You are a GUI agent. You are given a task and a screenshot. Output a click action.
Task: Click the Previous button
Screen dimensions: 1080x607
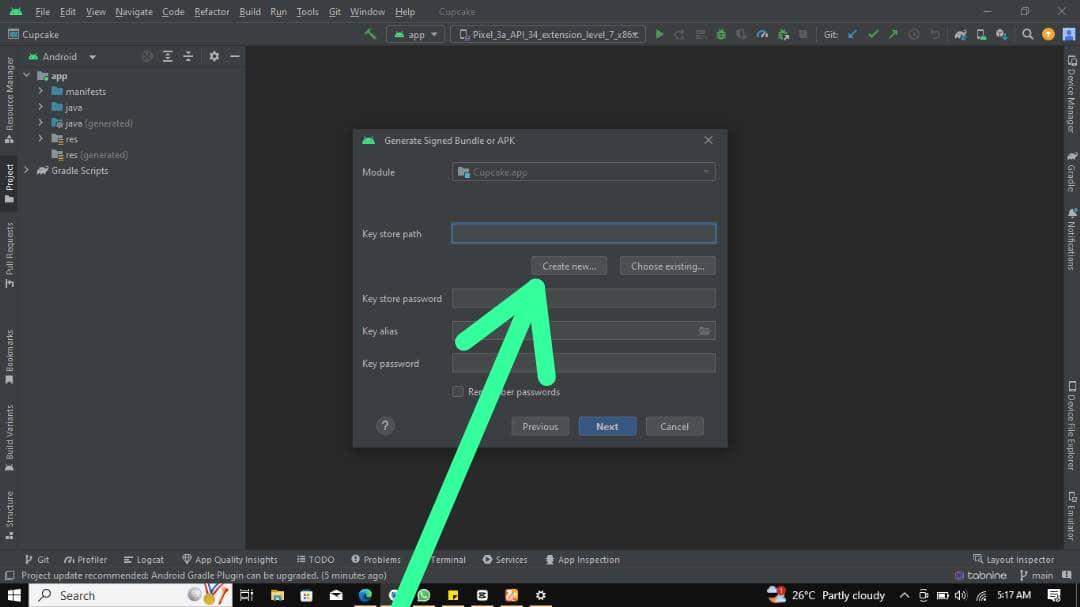tap(540, 426)
